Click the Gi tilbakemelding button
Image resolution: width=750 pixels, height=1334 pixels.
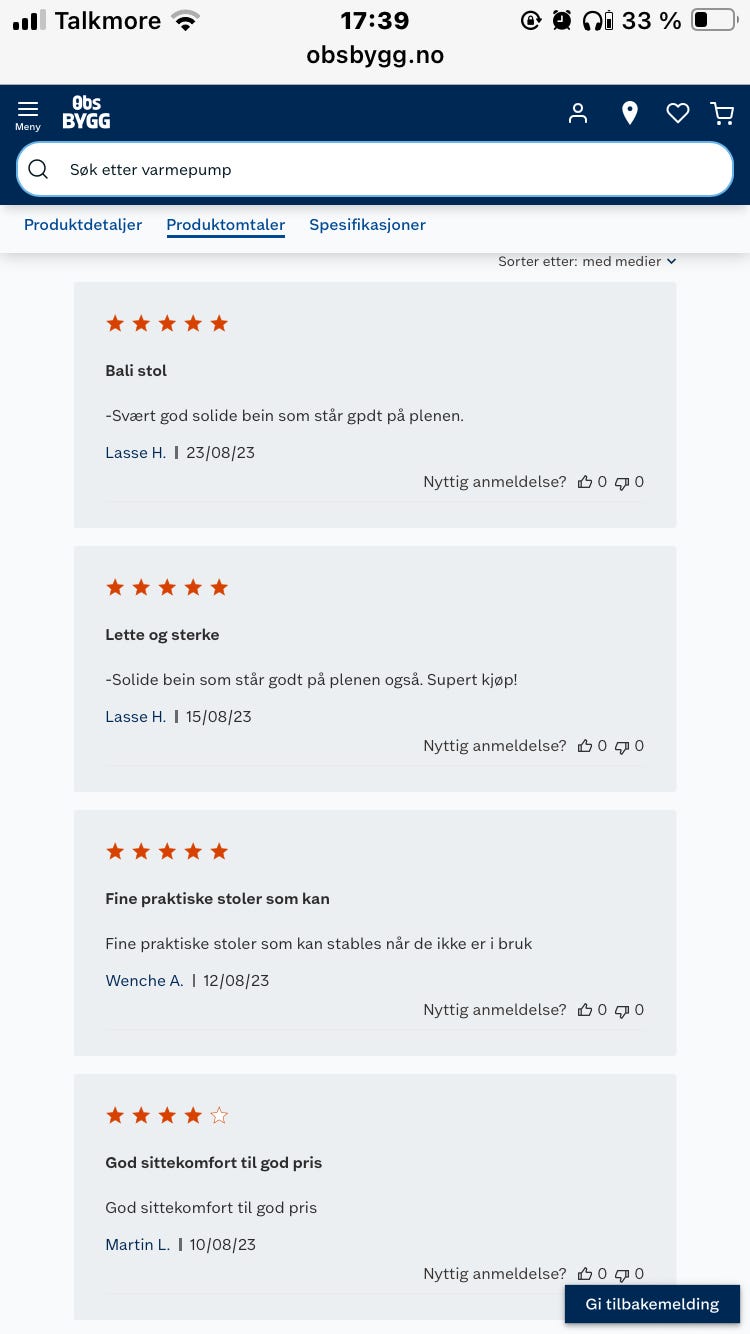pyautogui.click(x=652, y=1304)
